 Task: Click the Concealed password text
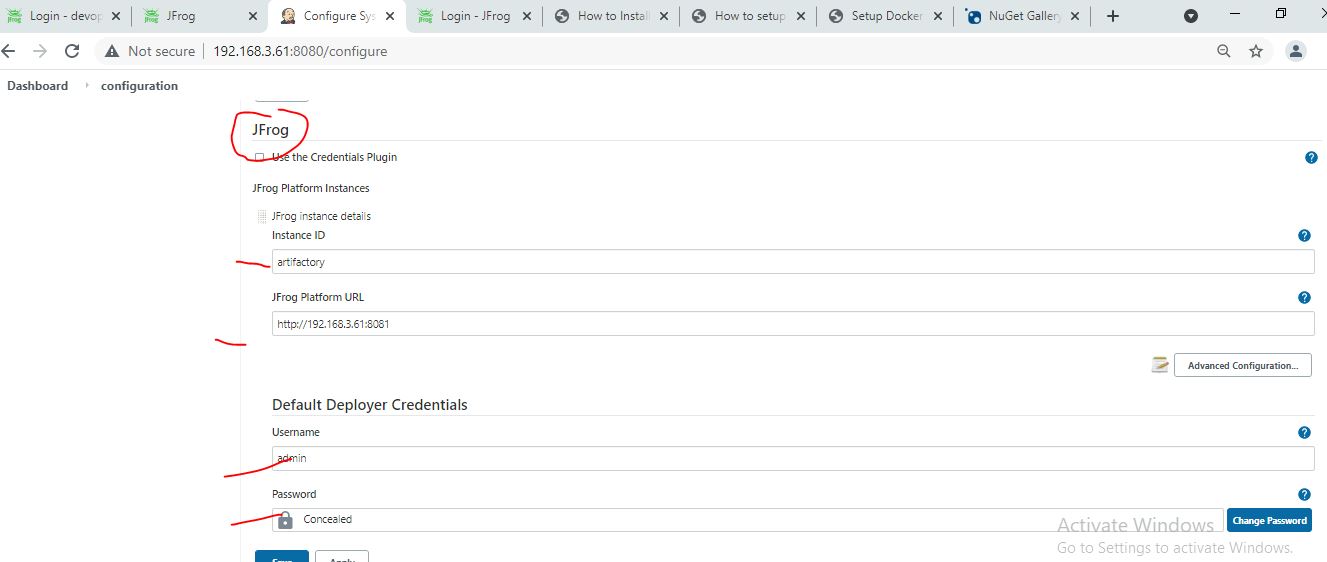tap(328, 520)
